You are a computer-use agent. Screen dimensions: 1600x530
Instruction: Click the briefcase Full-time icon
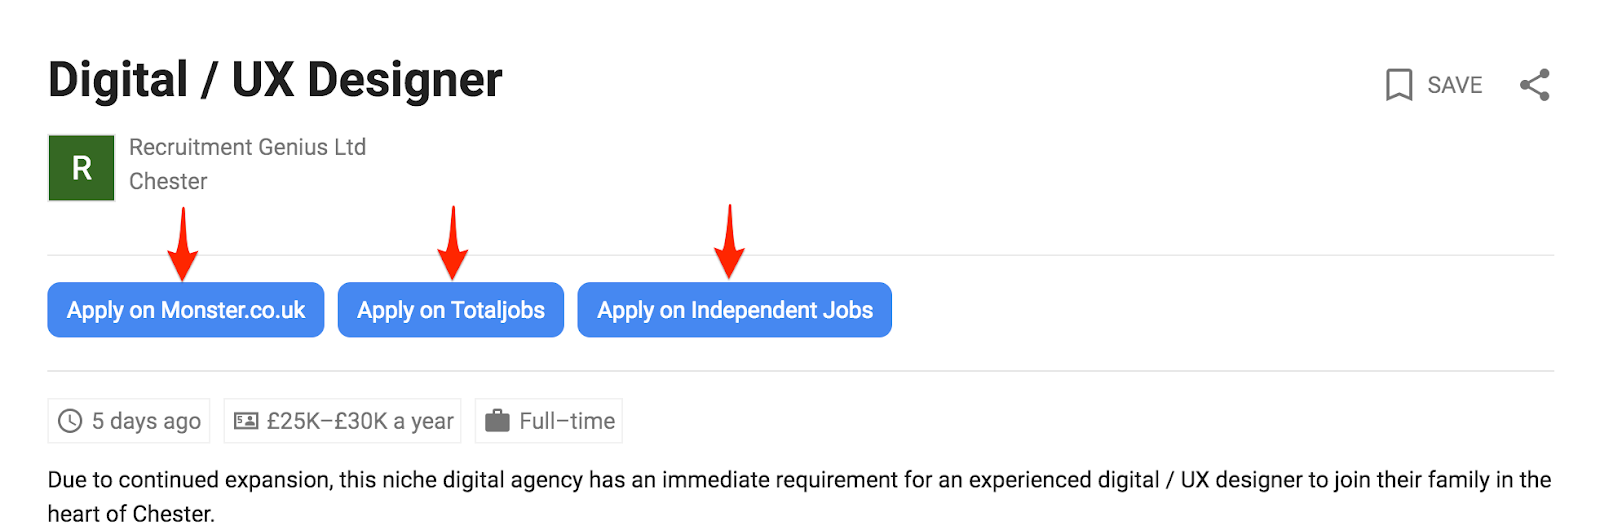tap(497, 421)
